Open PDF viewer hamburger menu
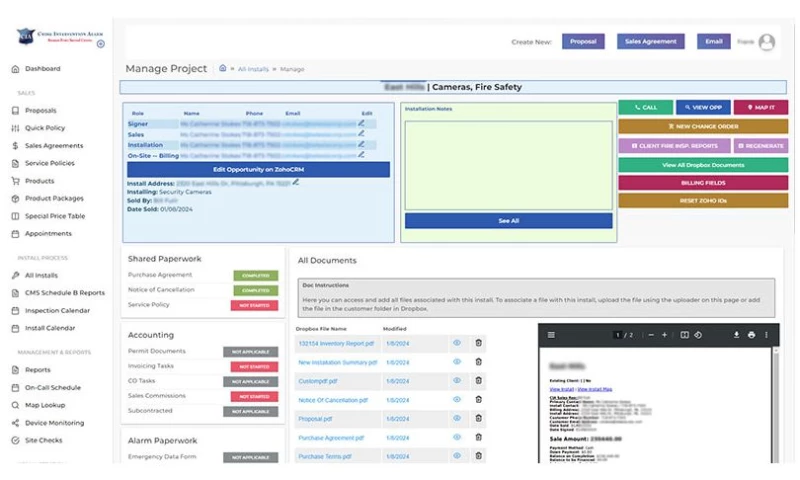This screenshot has width=800, height=480. tap(551, 335)
